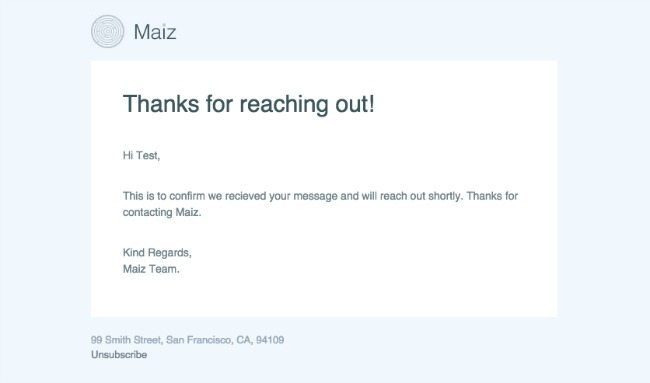The image size is (650, 383).
Task: Click the word "message" in confirmation sentence
Action: [x=315, y=196]
